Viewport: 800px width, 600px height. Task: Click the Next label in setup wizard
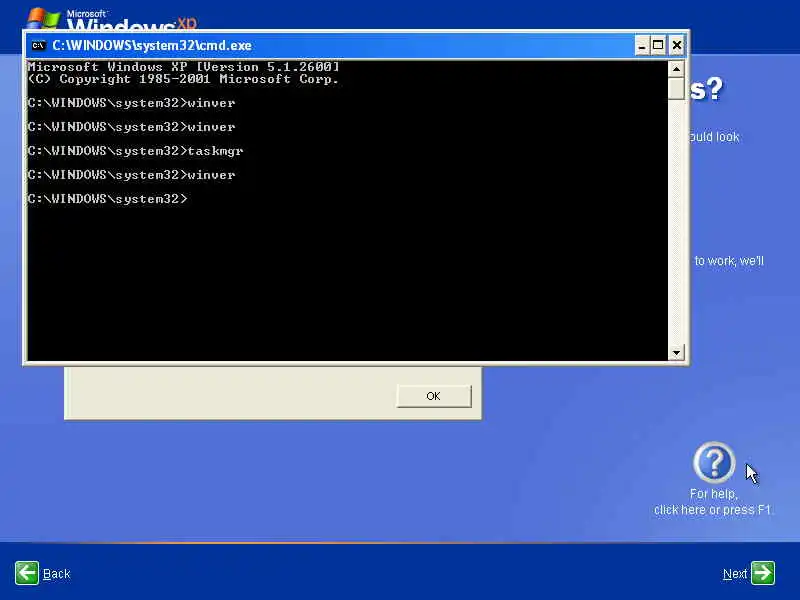(x=735, y=574)
